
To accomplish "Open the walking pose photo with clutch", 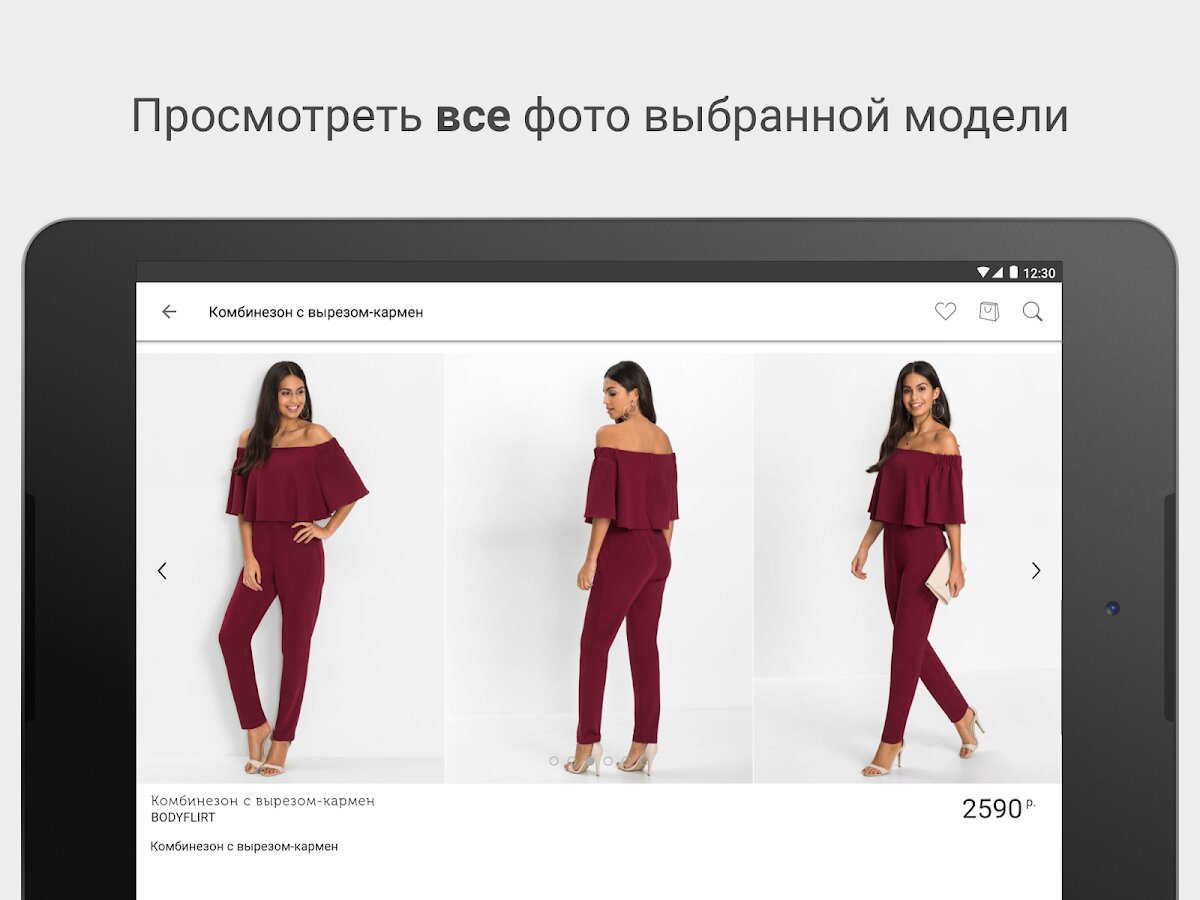I will coord(907,568).
